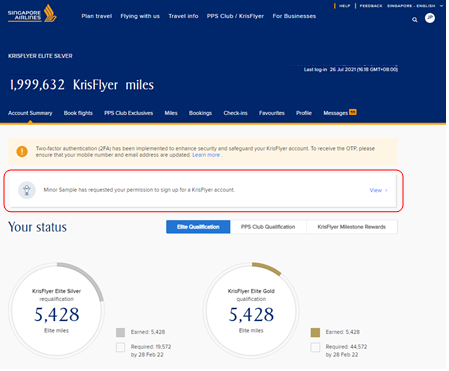Screen dimensions: 449x371
Task: Click the Minor Sample permission message text
Action: (x=139, y=190)
